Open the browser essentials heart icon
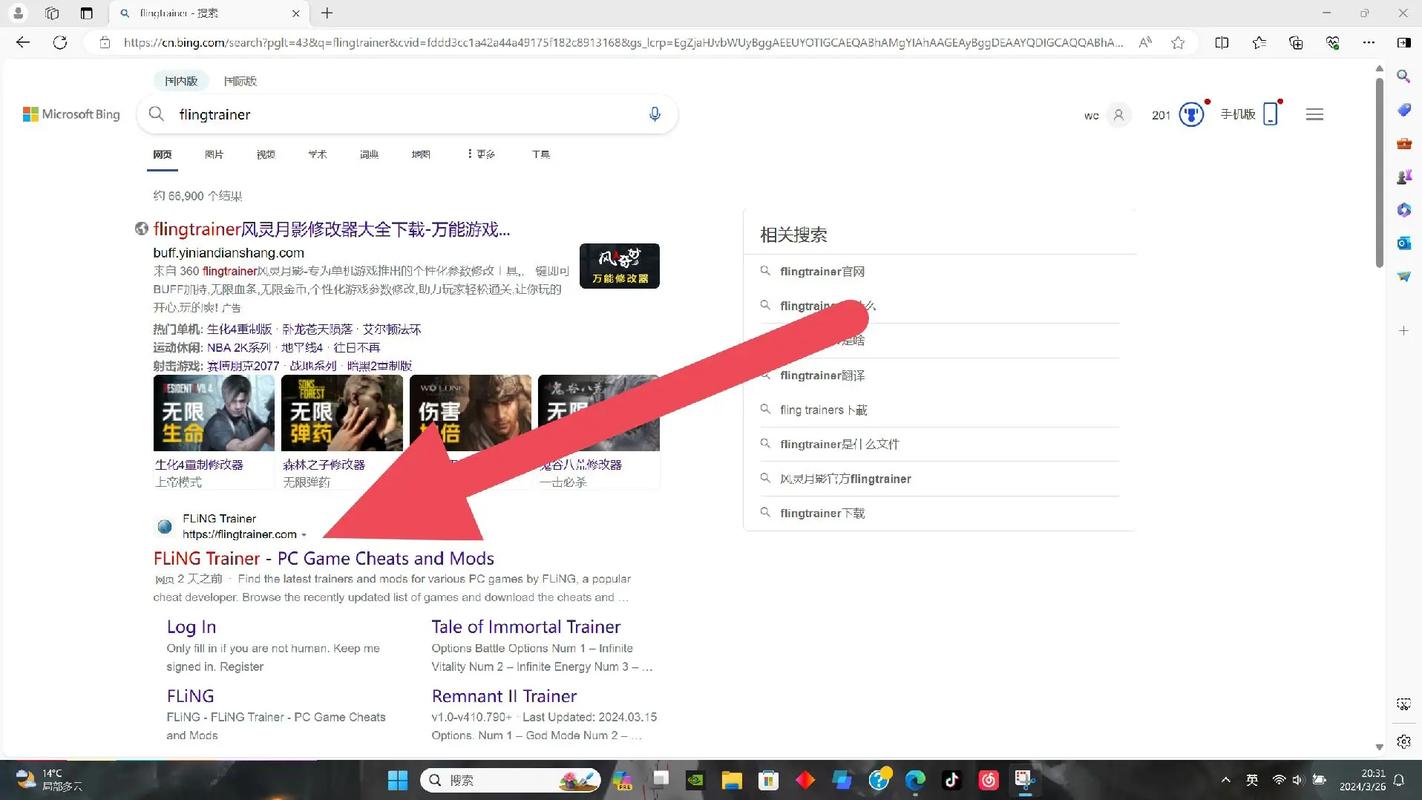Viewport: 1422px width, 800px height. (x=1333, y=43)
